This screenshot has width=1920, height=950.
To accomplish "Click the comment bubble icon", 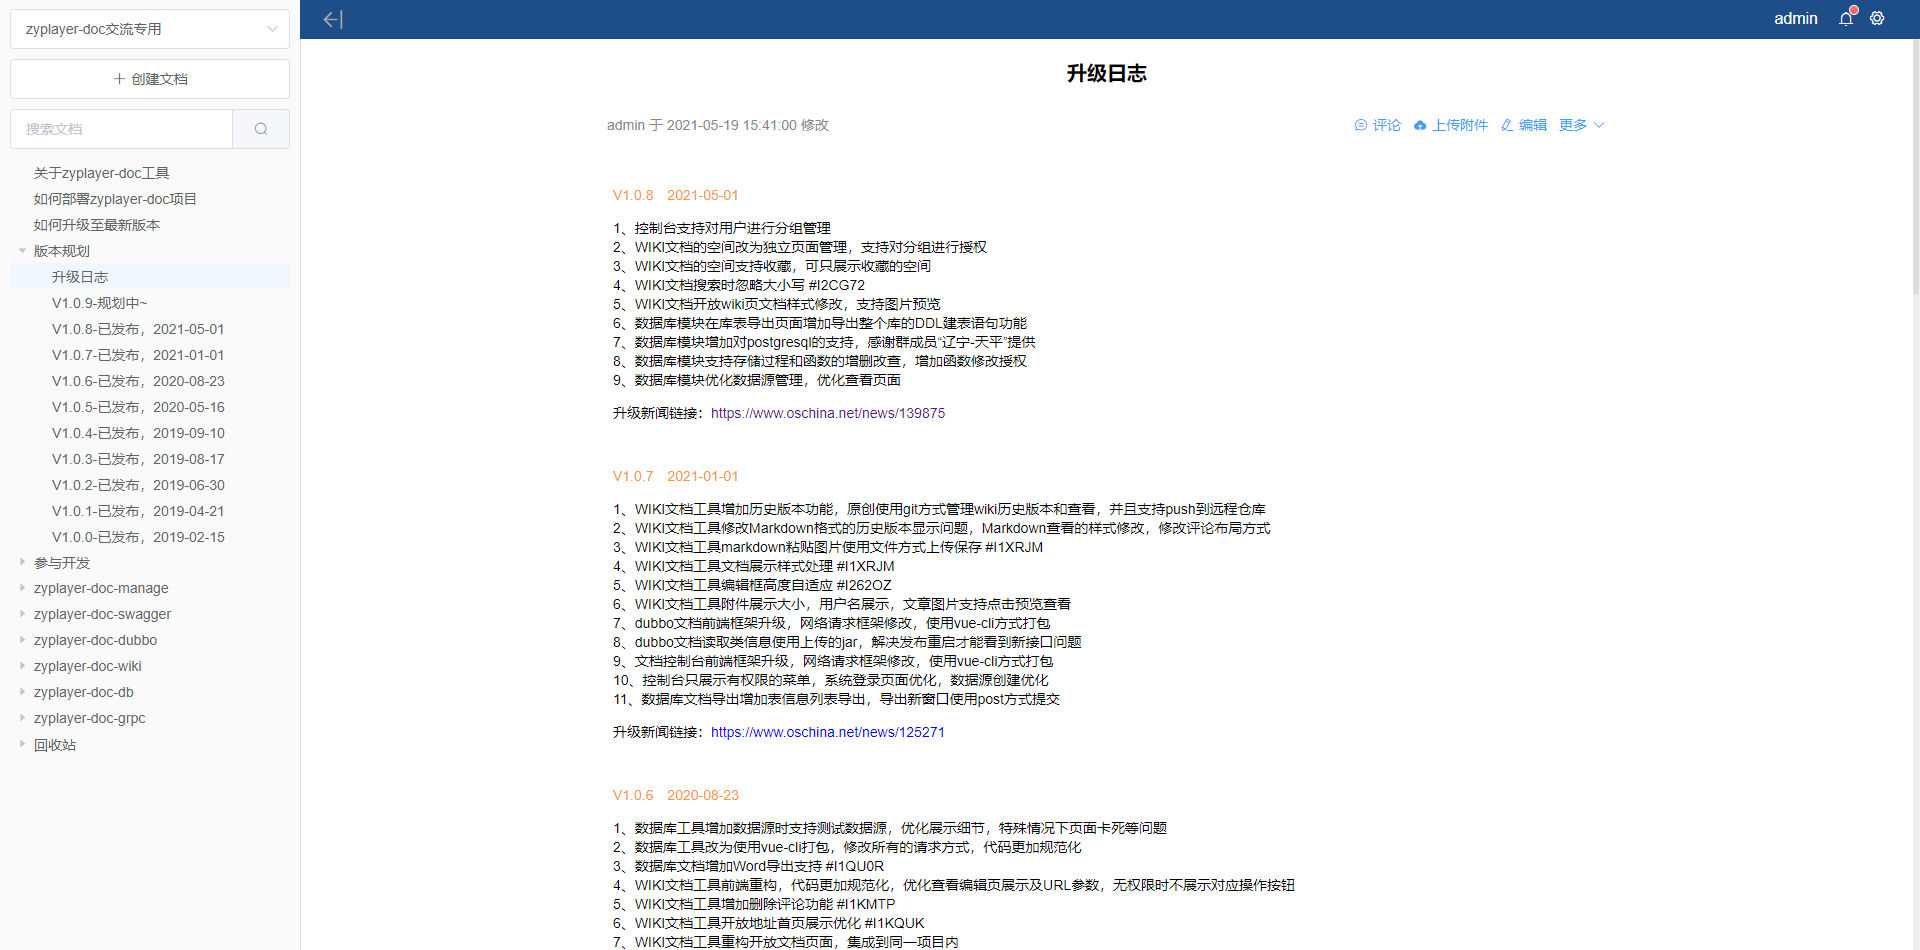I will [1360, 125].
